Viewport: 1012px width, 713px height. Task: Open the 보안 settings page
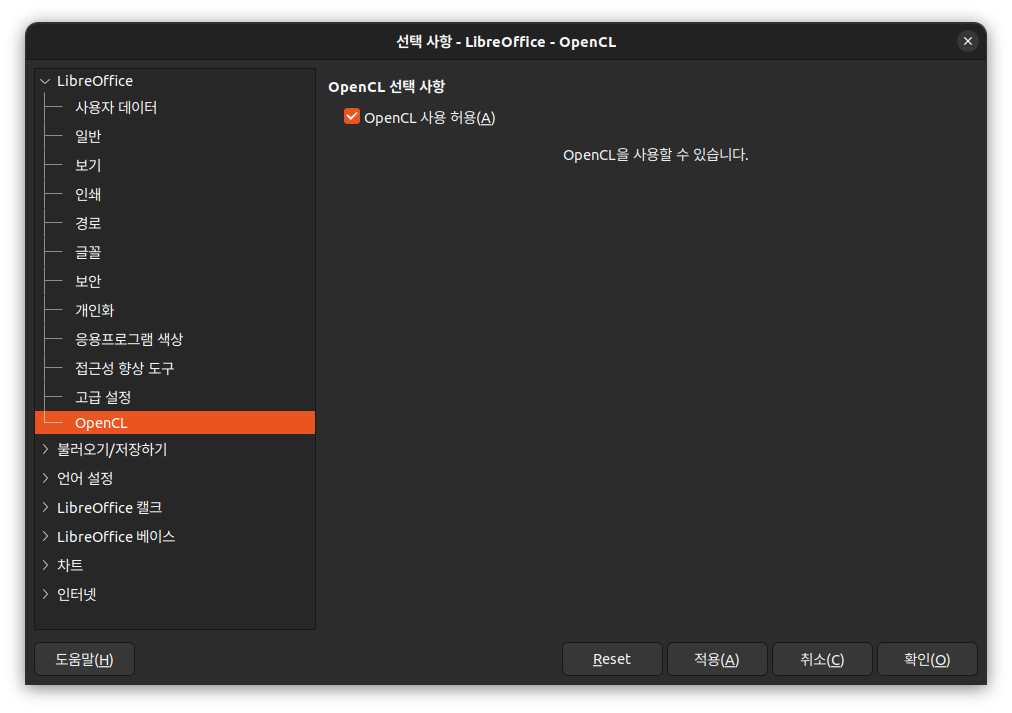[x=88, y=282]
